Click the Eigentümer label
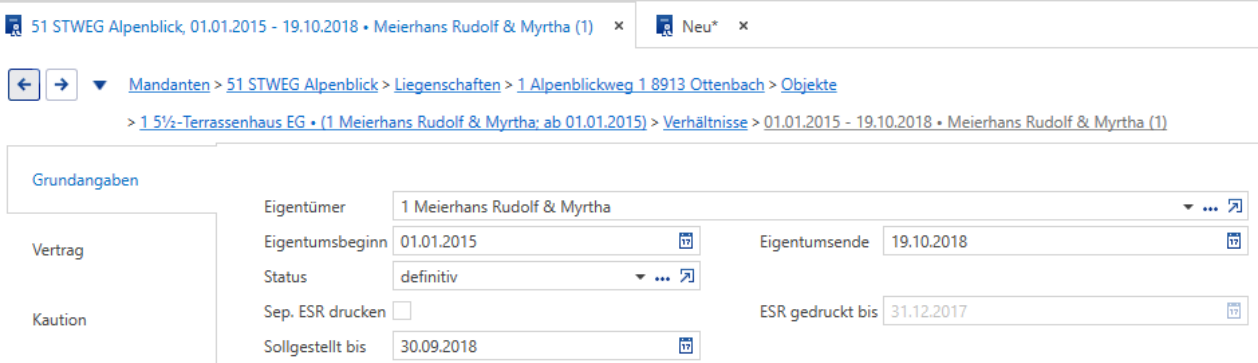 (x=304, y=207)
